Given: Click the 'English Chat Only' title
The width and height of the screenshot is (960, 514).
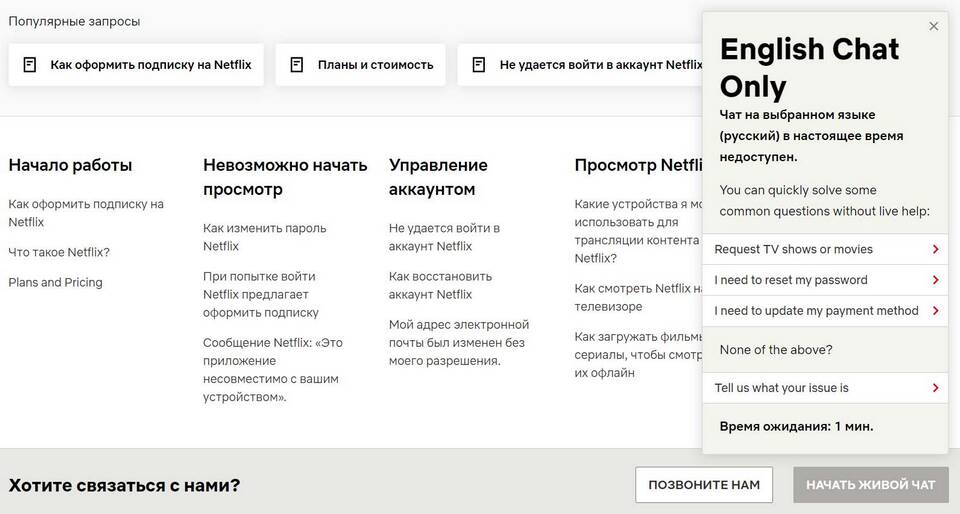Looking at the screenshot, I should [x=809, y=67].
